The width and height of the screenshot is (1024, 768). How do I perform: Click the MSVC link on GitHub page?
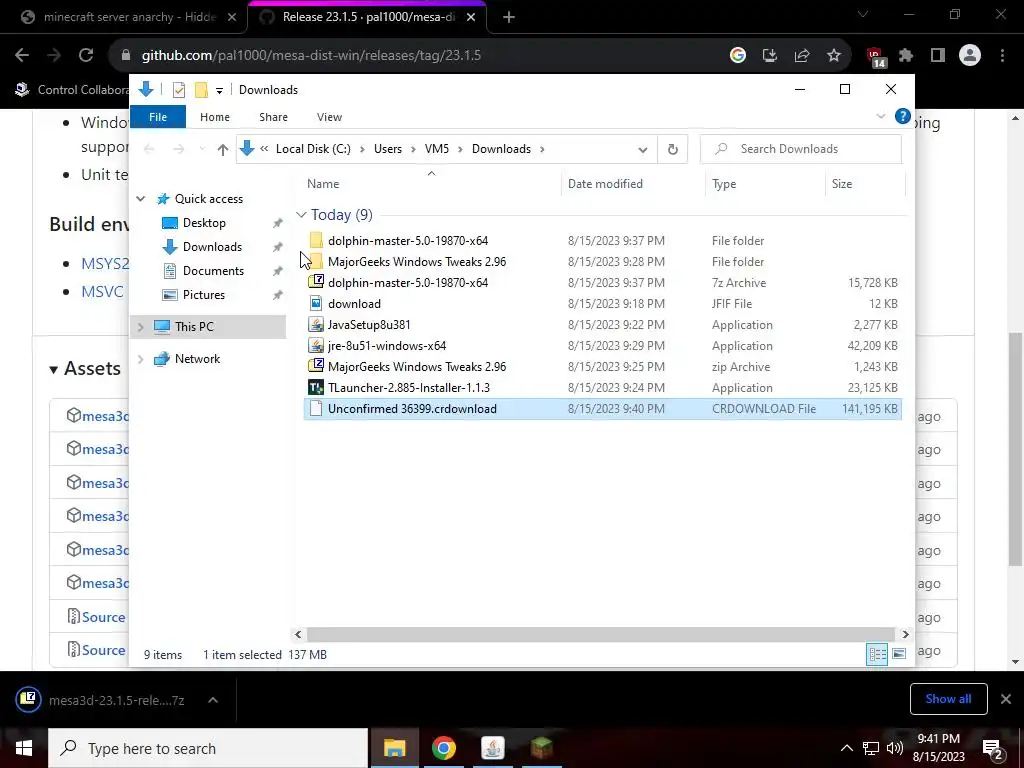click(102, 291)
